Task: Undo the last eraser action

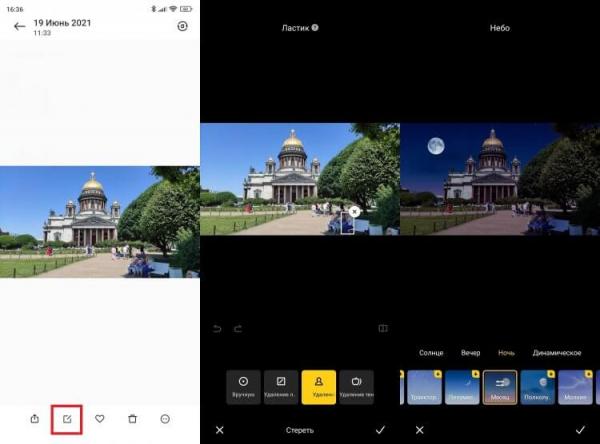Action: (217, 328)
